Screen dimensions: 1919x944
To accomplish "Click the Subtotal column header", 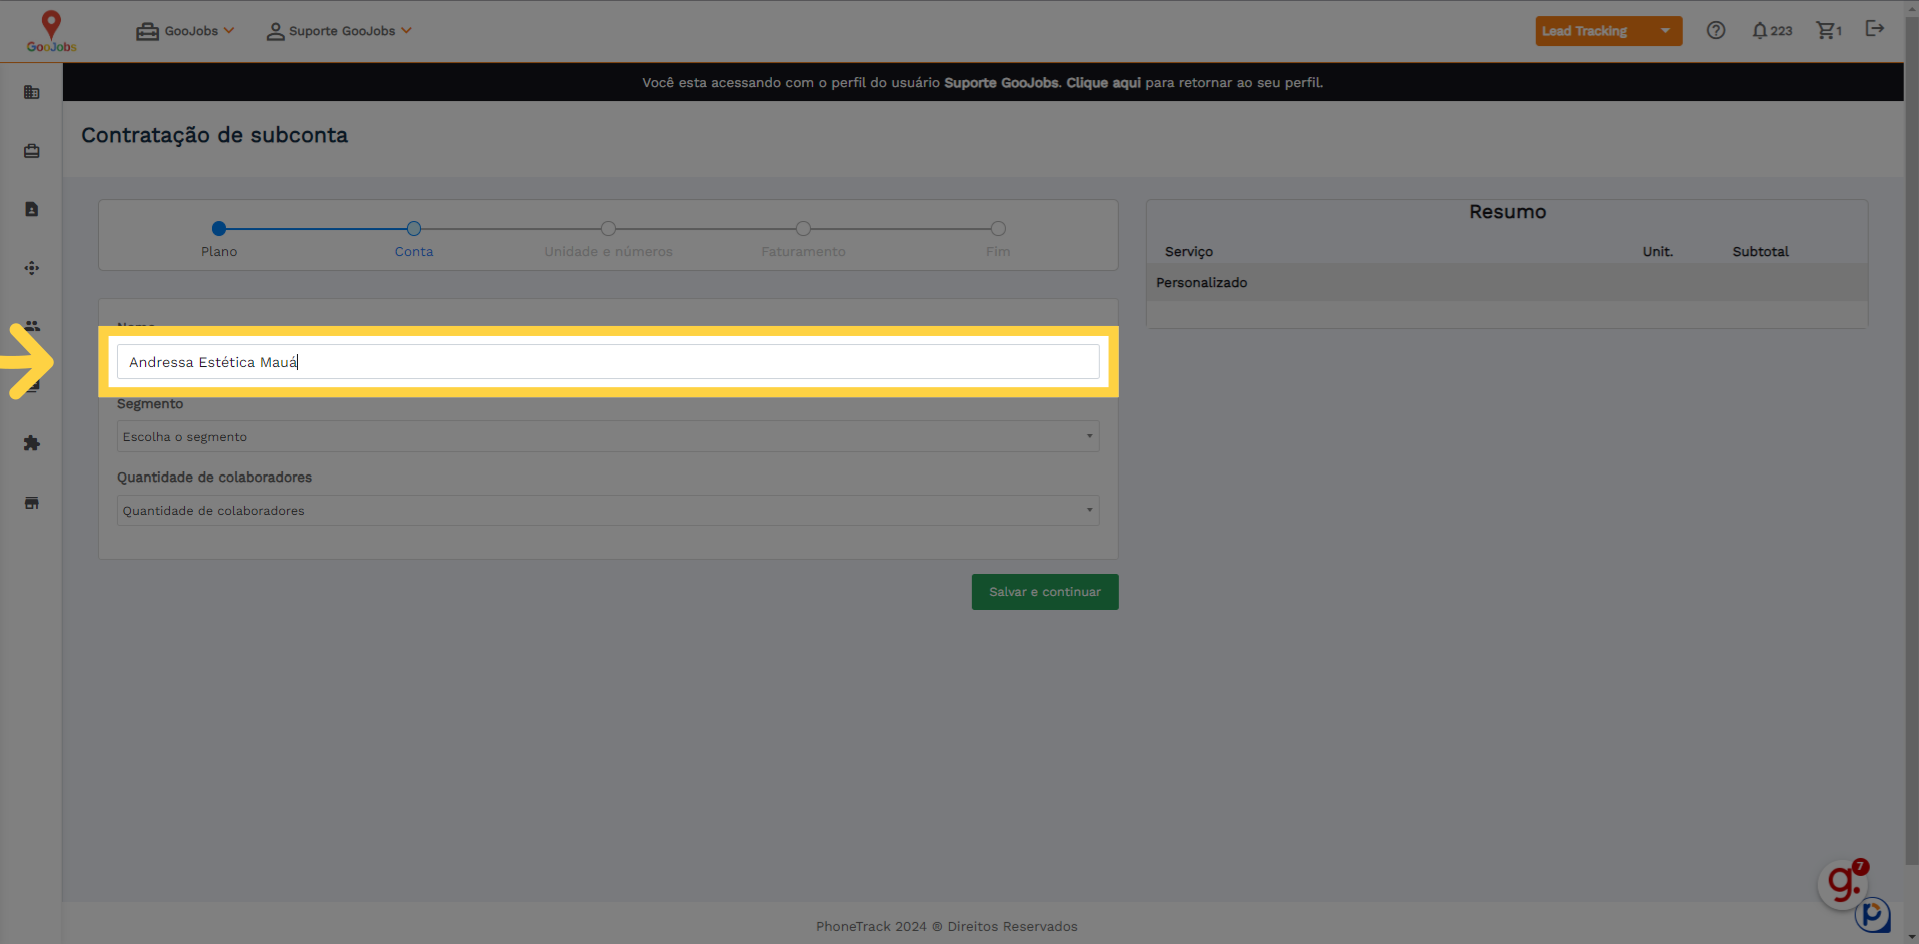I will 1760,252.
